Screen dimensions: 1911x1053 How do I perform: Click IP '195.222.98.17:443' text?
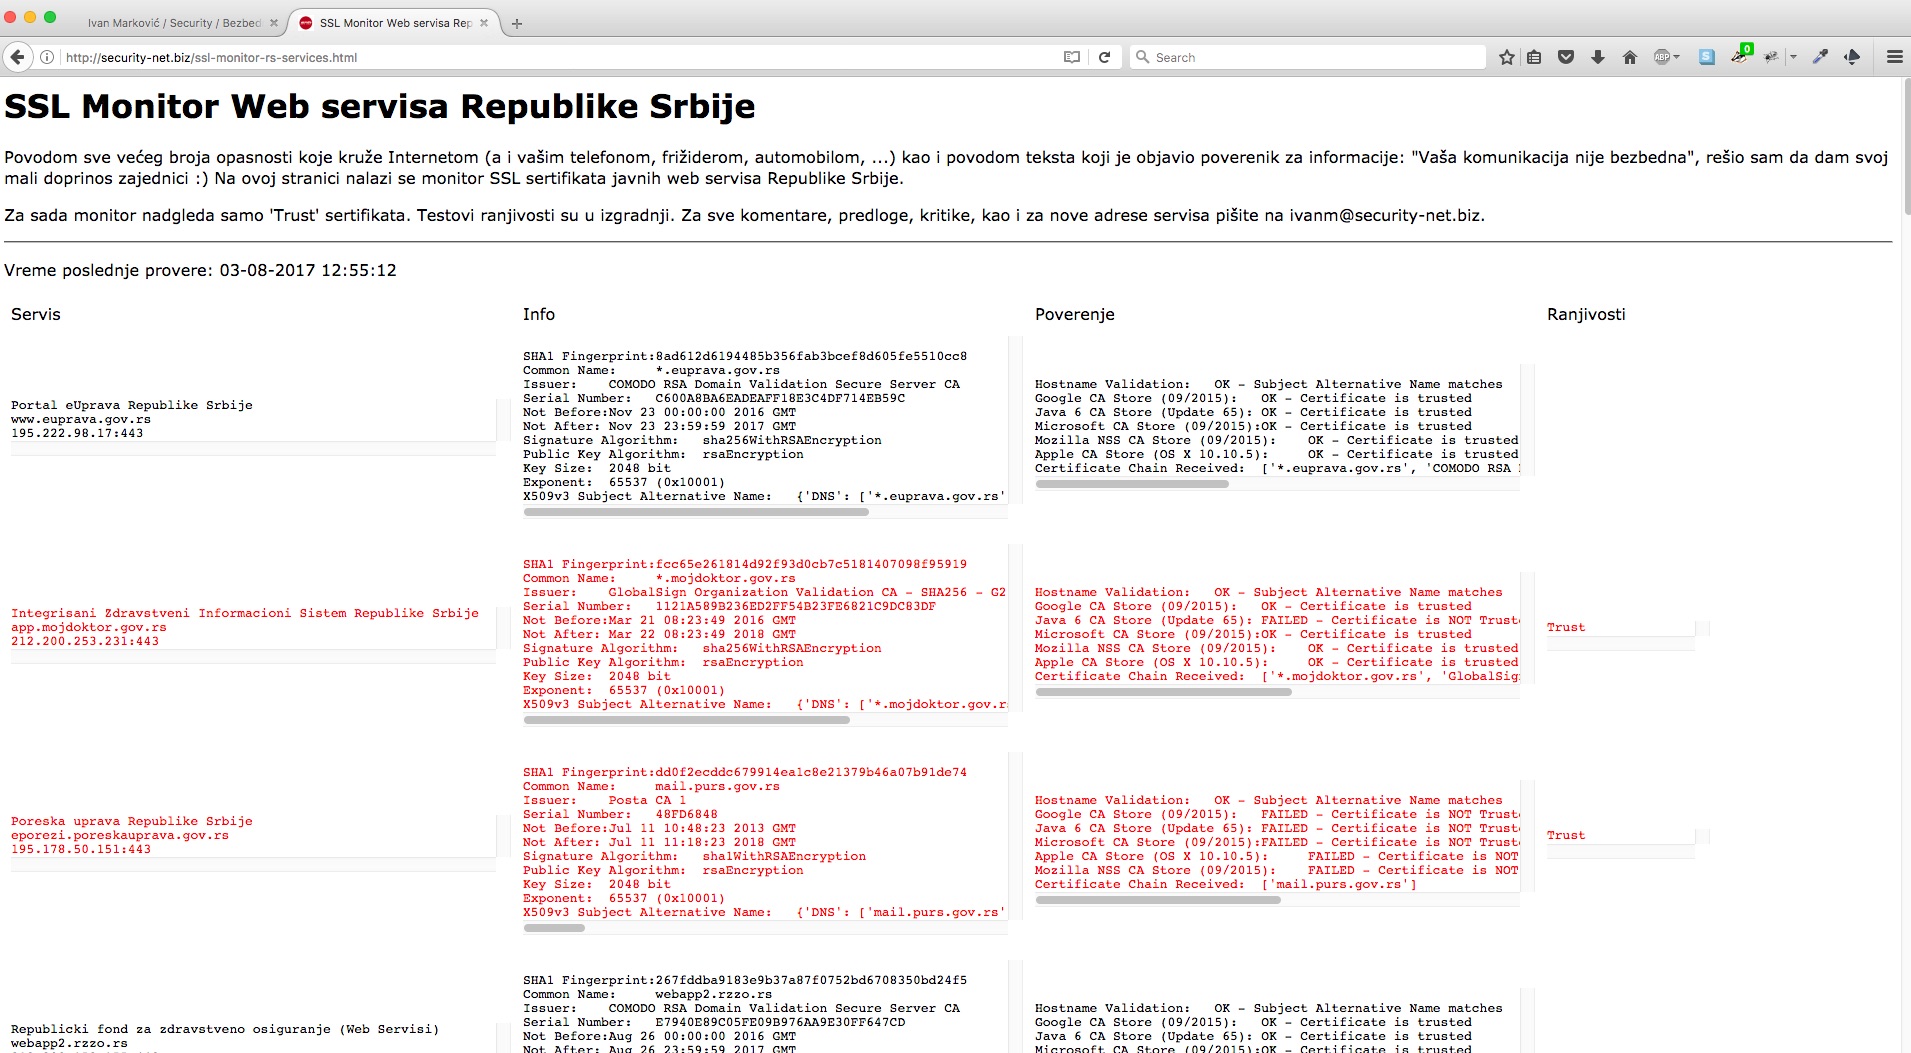pos(77,433)
